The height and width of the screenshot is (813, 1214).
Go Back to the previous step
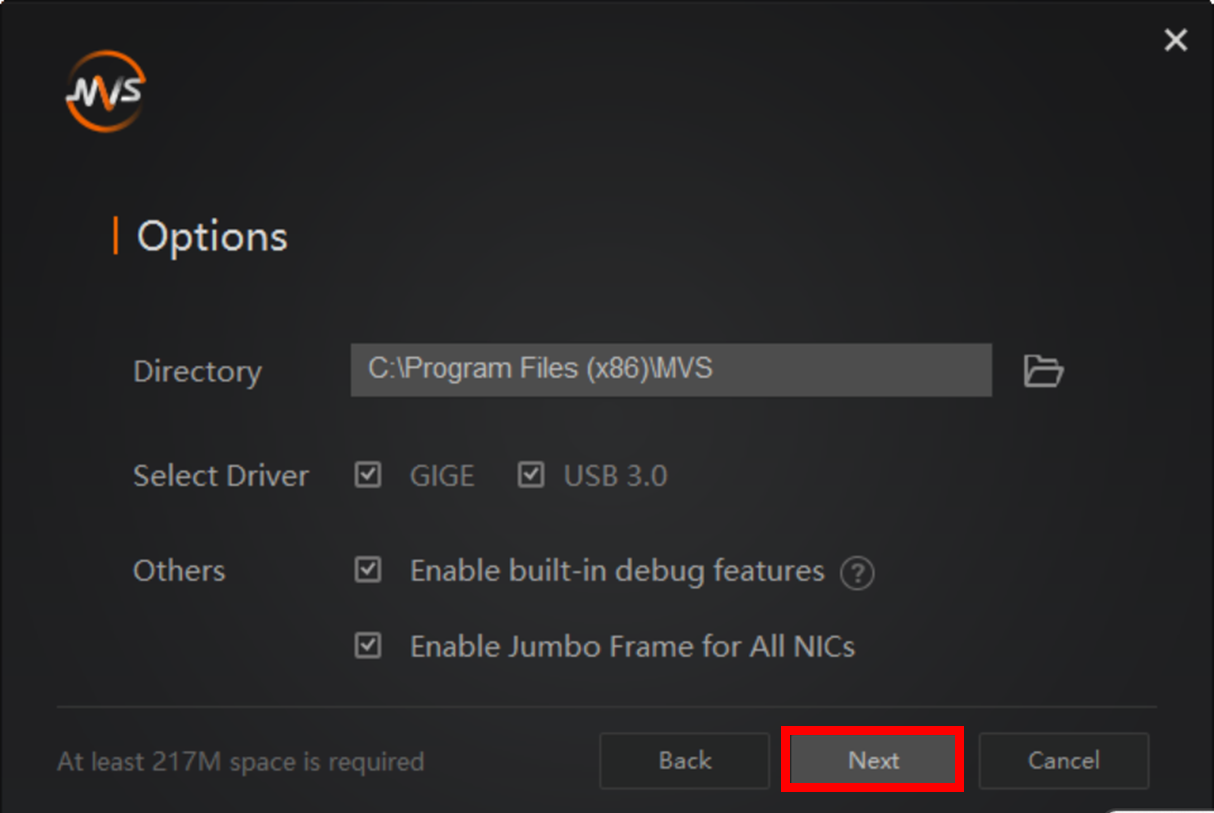[x=685, y=760]
